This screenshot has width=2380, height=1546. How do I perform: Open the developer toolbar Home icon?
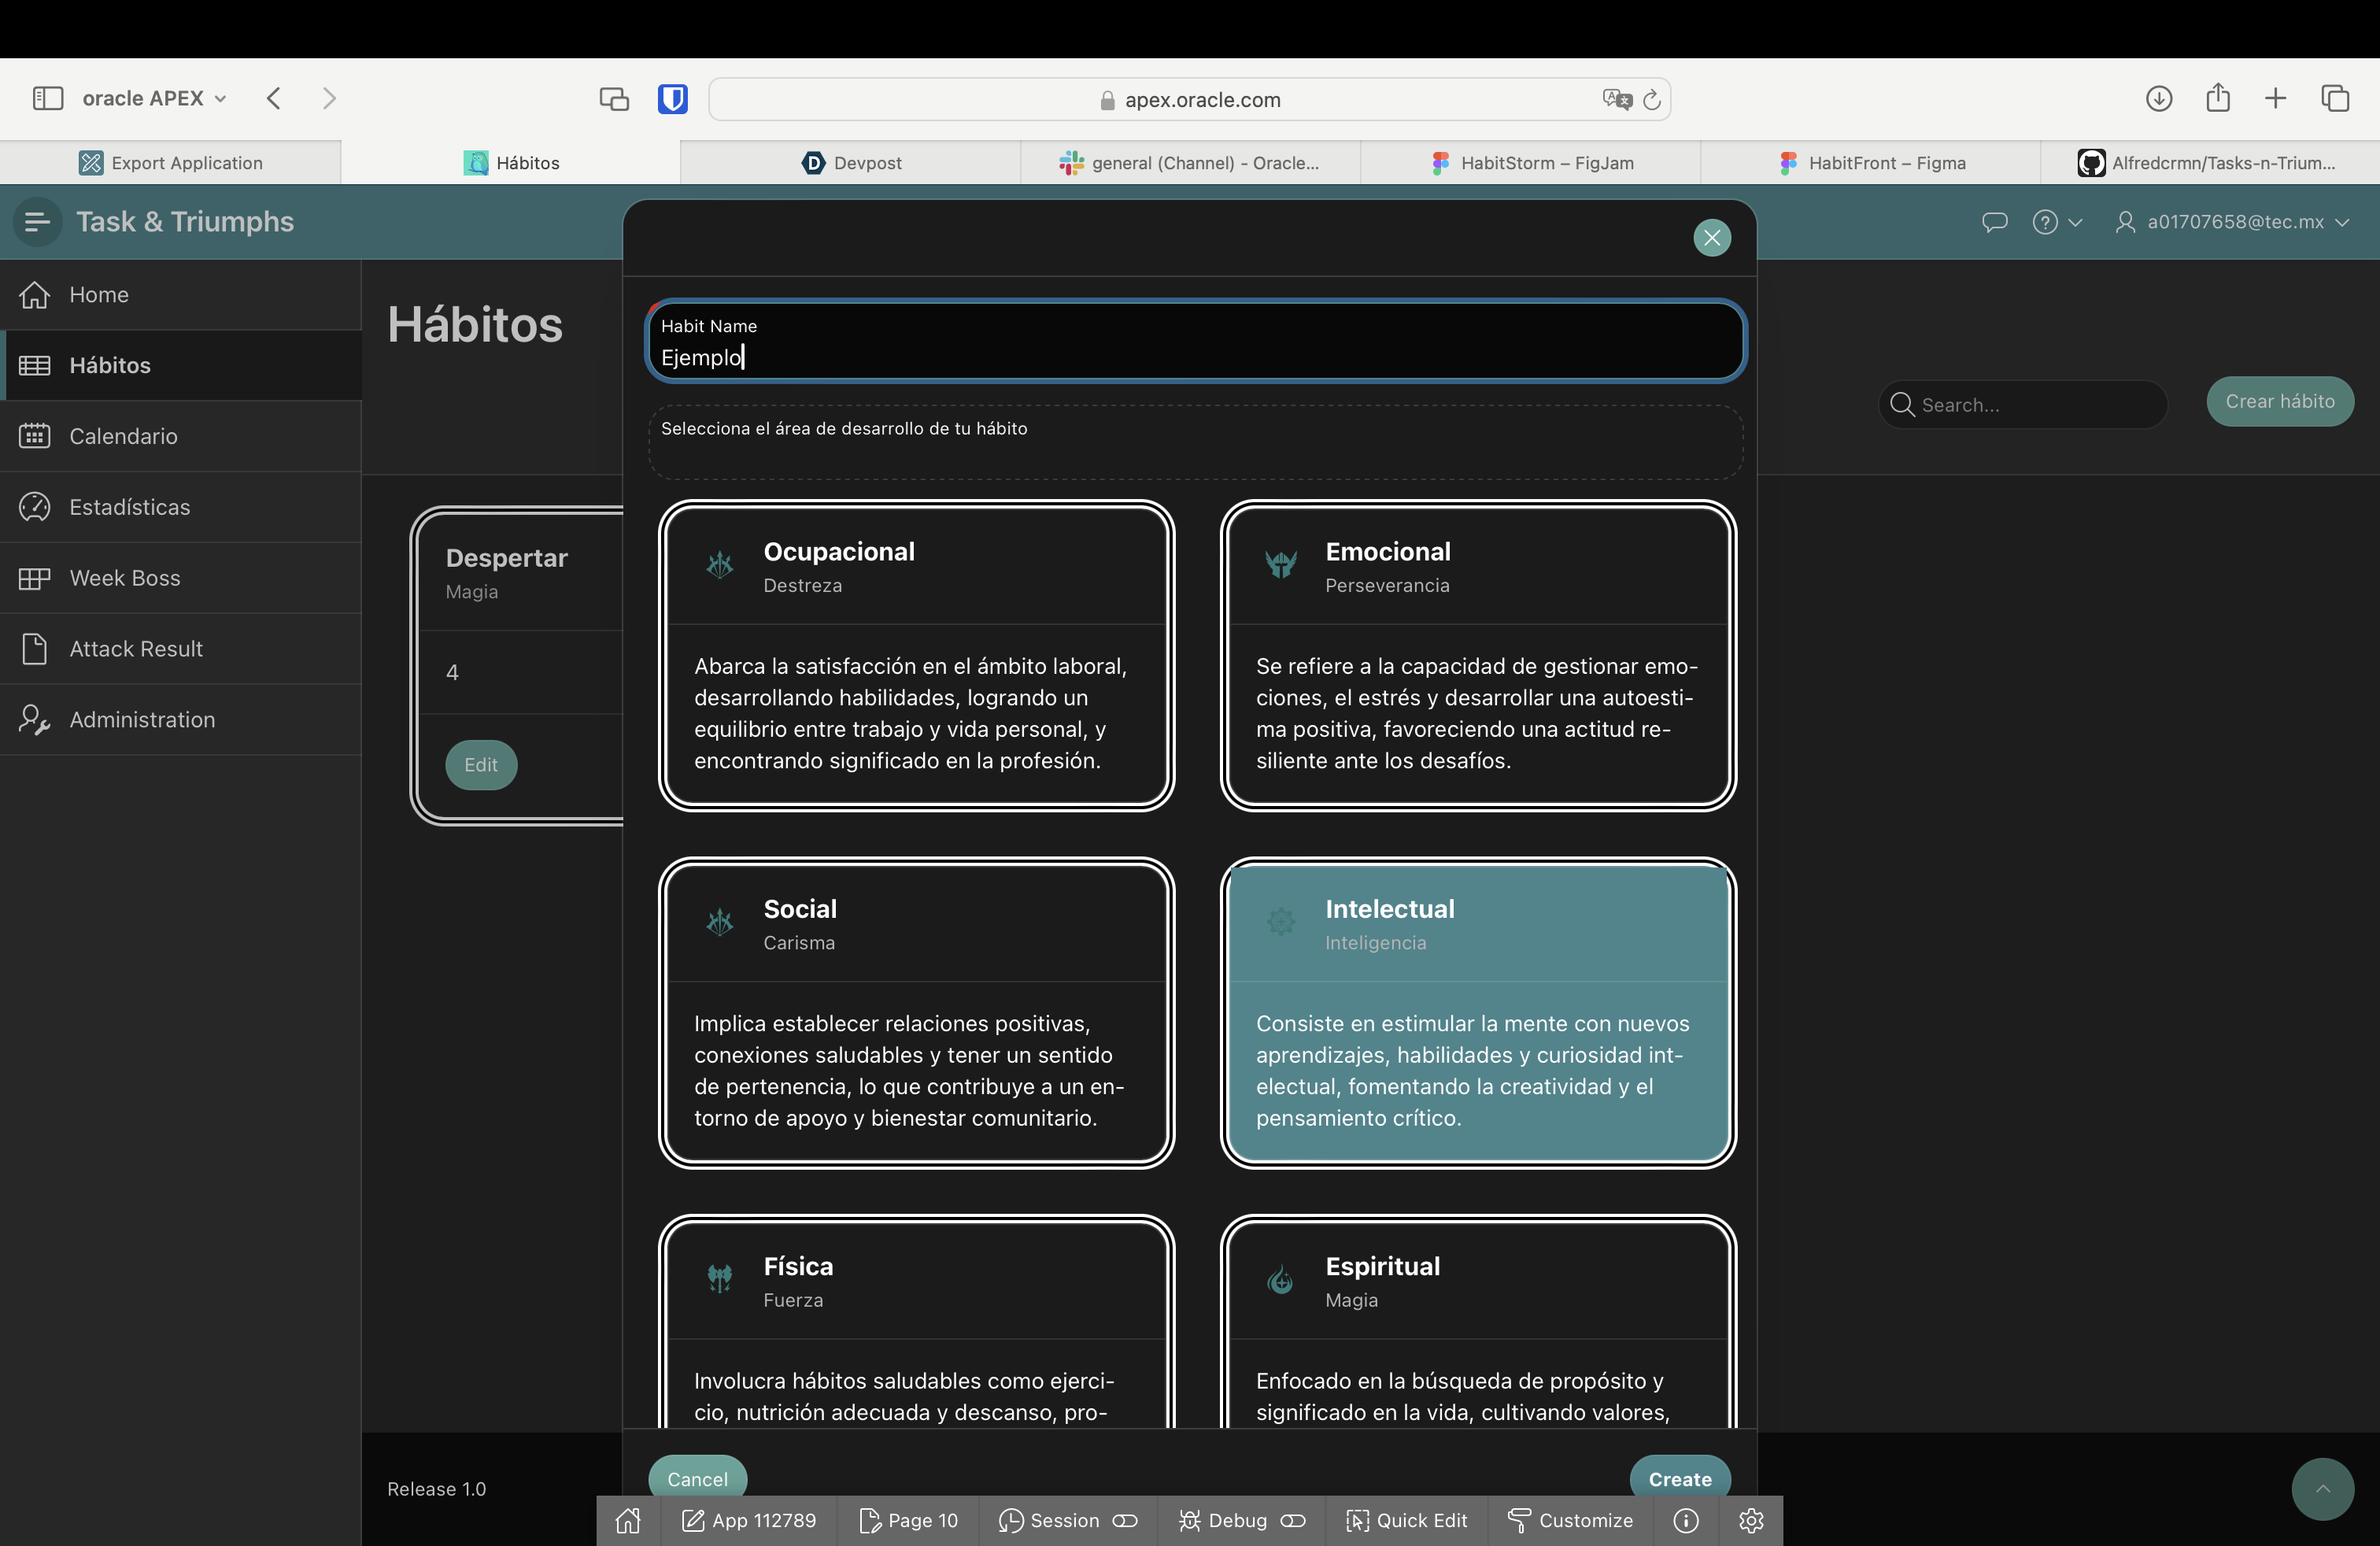point(628,1520)
